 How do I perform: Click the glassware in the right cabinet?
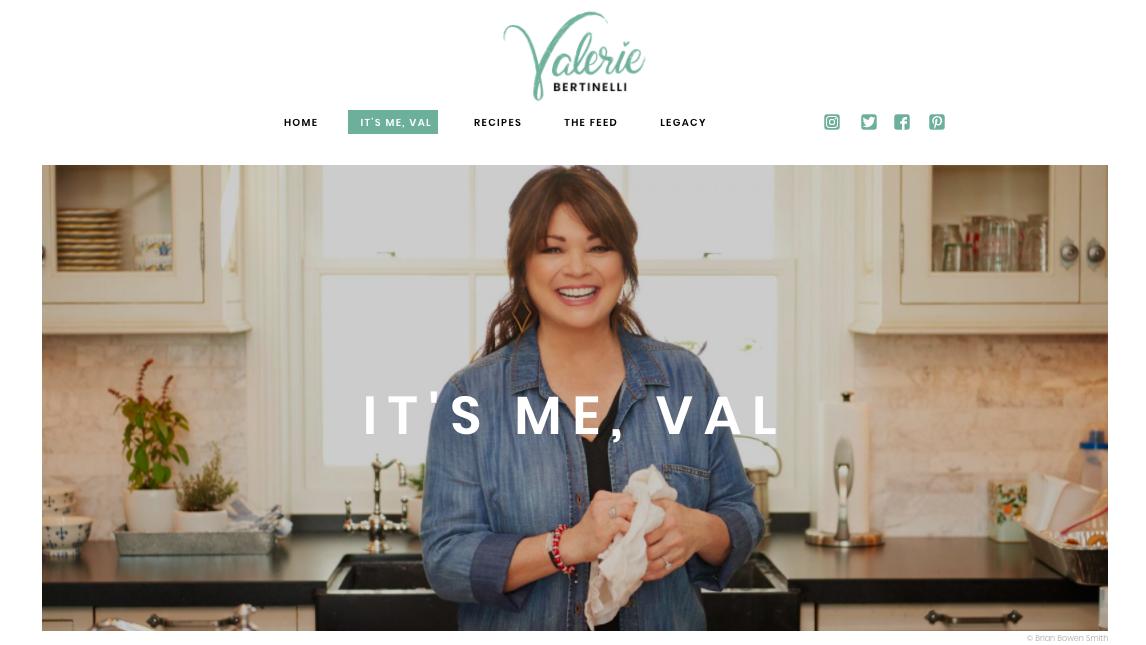click(990, 243)
